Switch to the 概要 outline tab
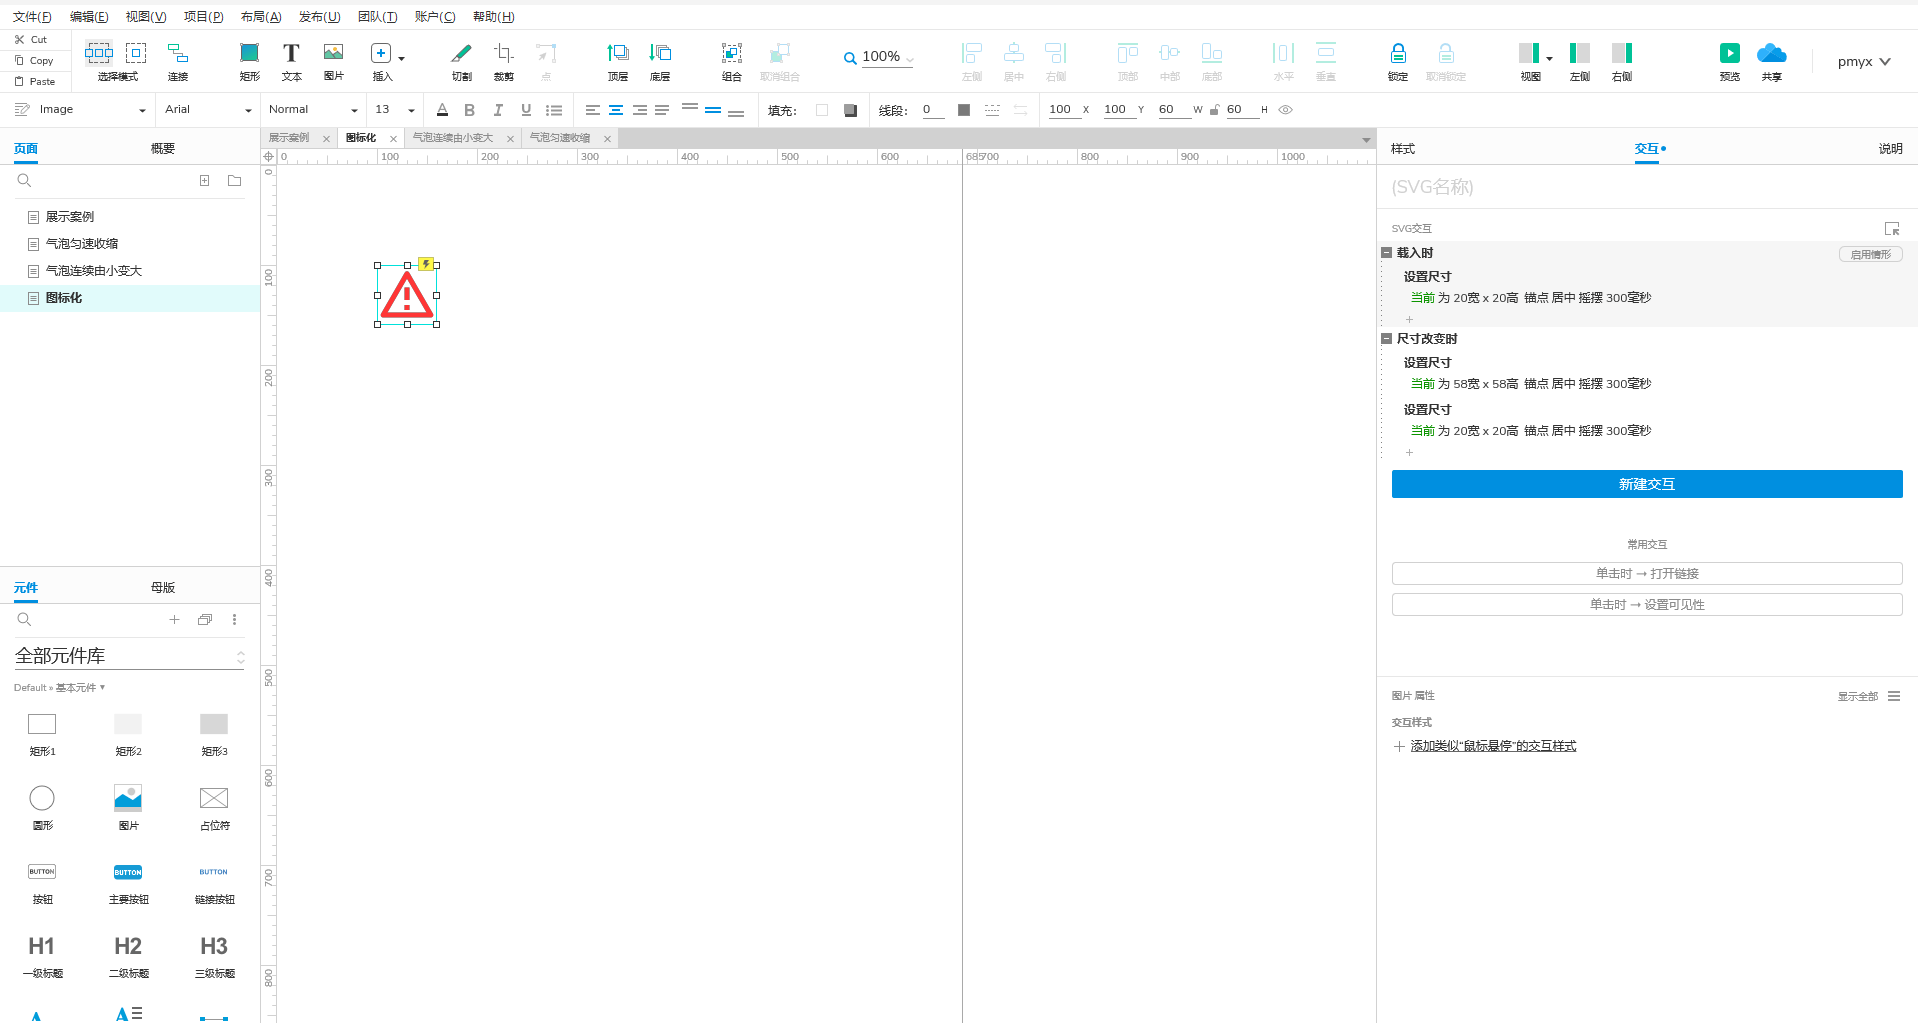Viewport: 1918px width, 1023px height. [x=163, y=149]
